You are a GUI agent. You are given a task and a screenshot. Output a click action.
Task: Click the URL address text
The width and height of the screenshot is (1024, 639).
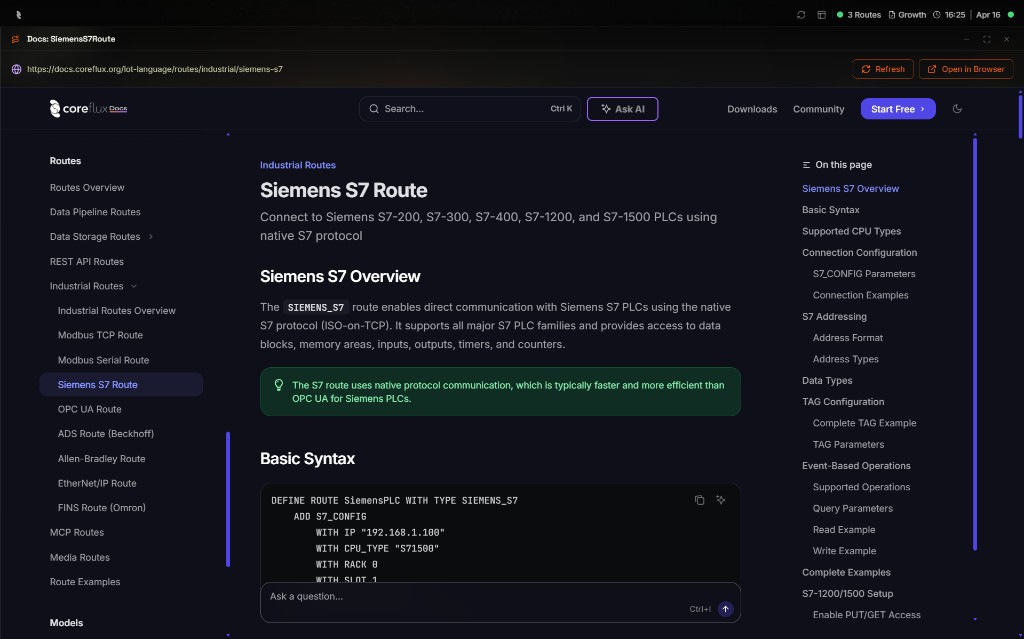(155, 69)
